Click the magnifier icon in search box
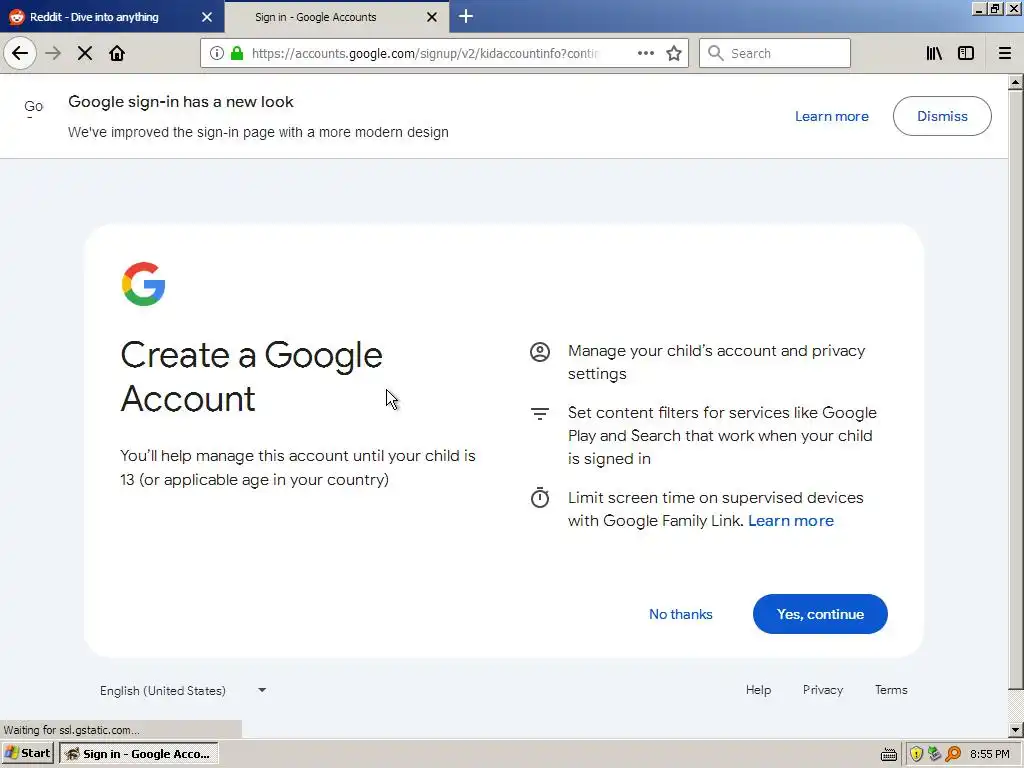 click(x=716, y=53)
